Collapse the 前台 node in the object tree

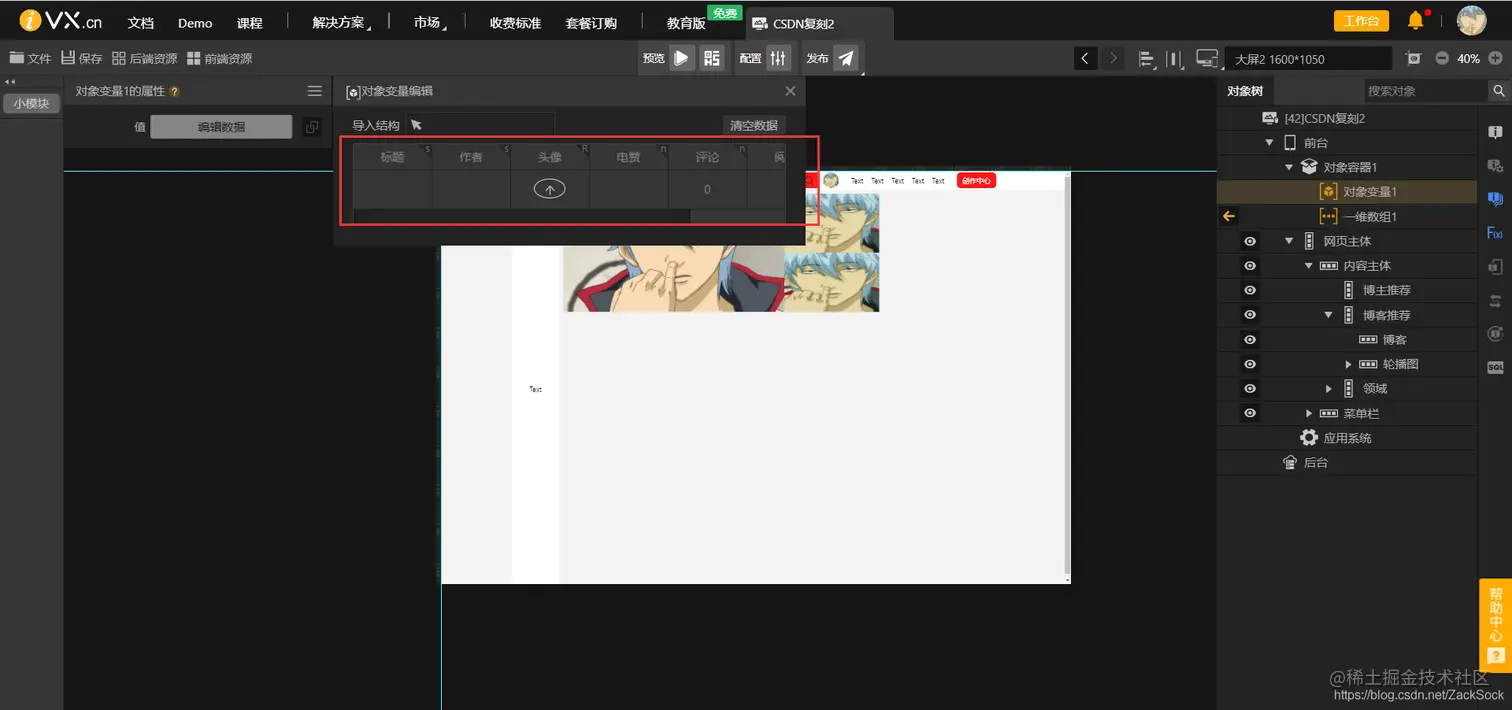point(1270,142)
